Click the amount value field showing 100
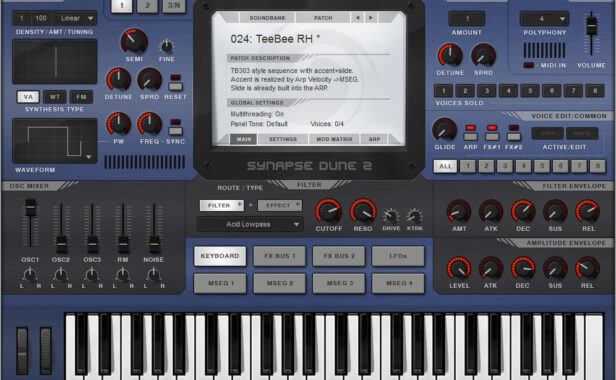The height and width of the screenshot is (380, 616). (41, 18)
